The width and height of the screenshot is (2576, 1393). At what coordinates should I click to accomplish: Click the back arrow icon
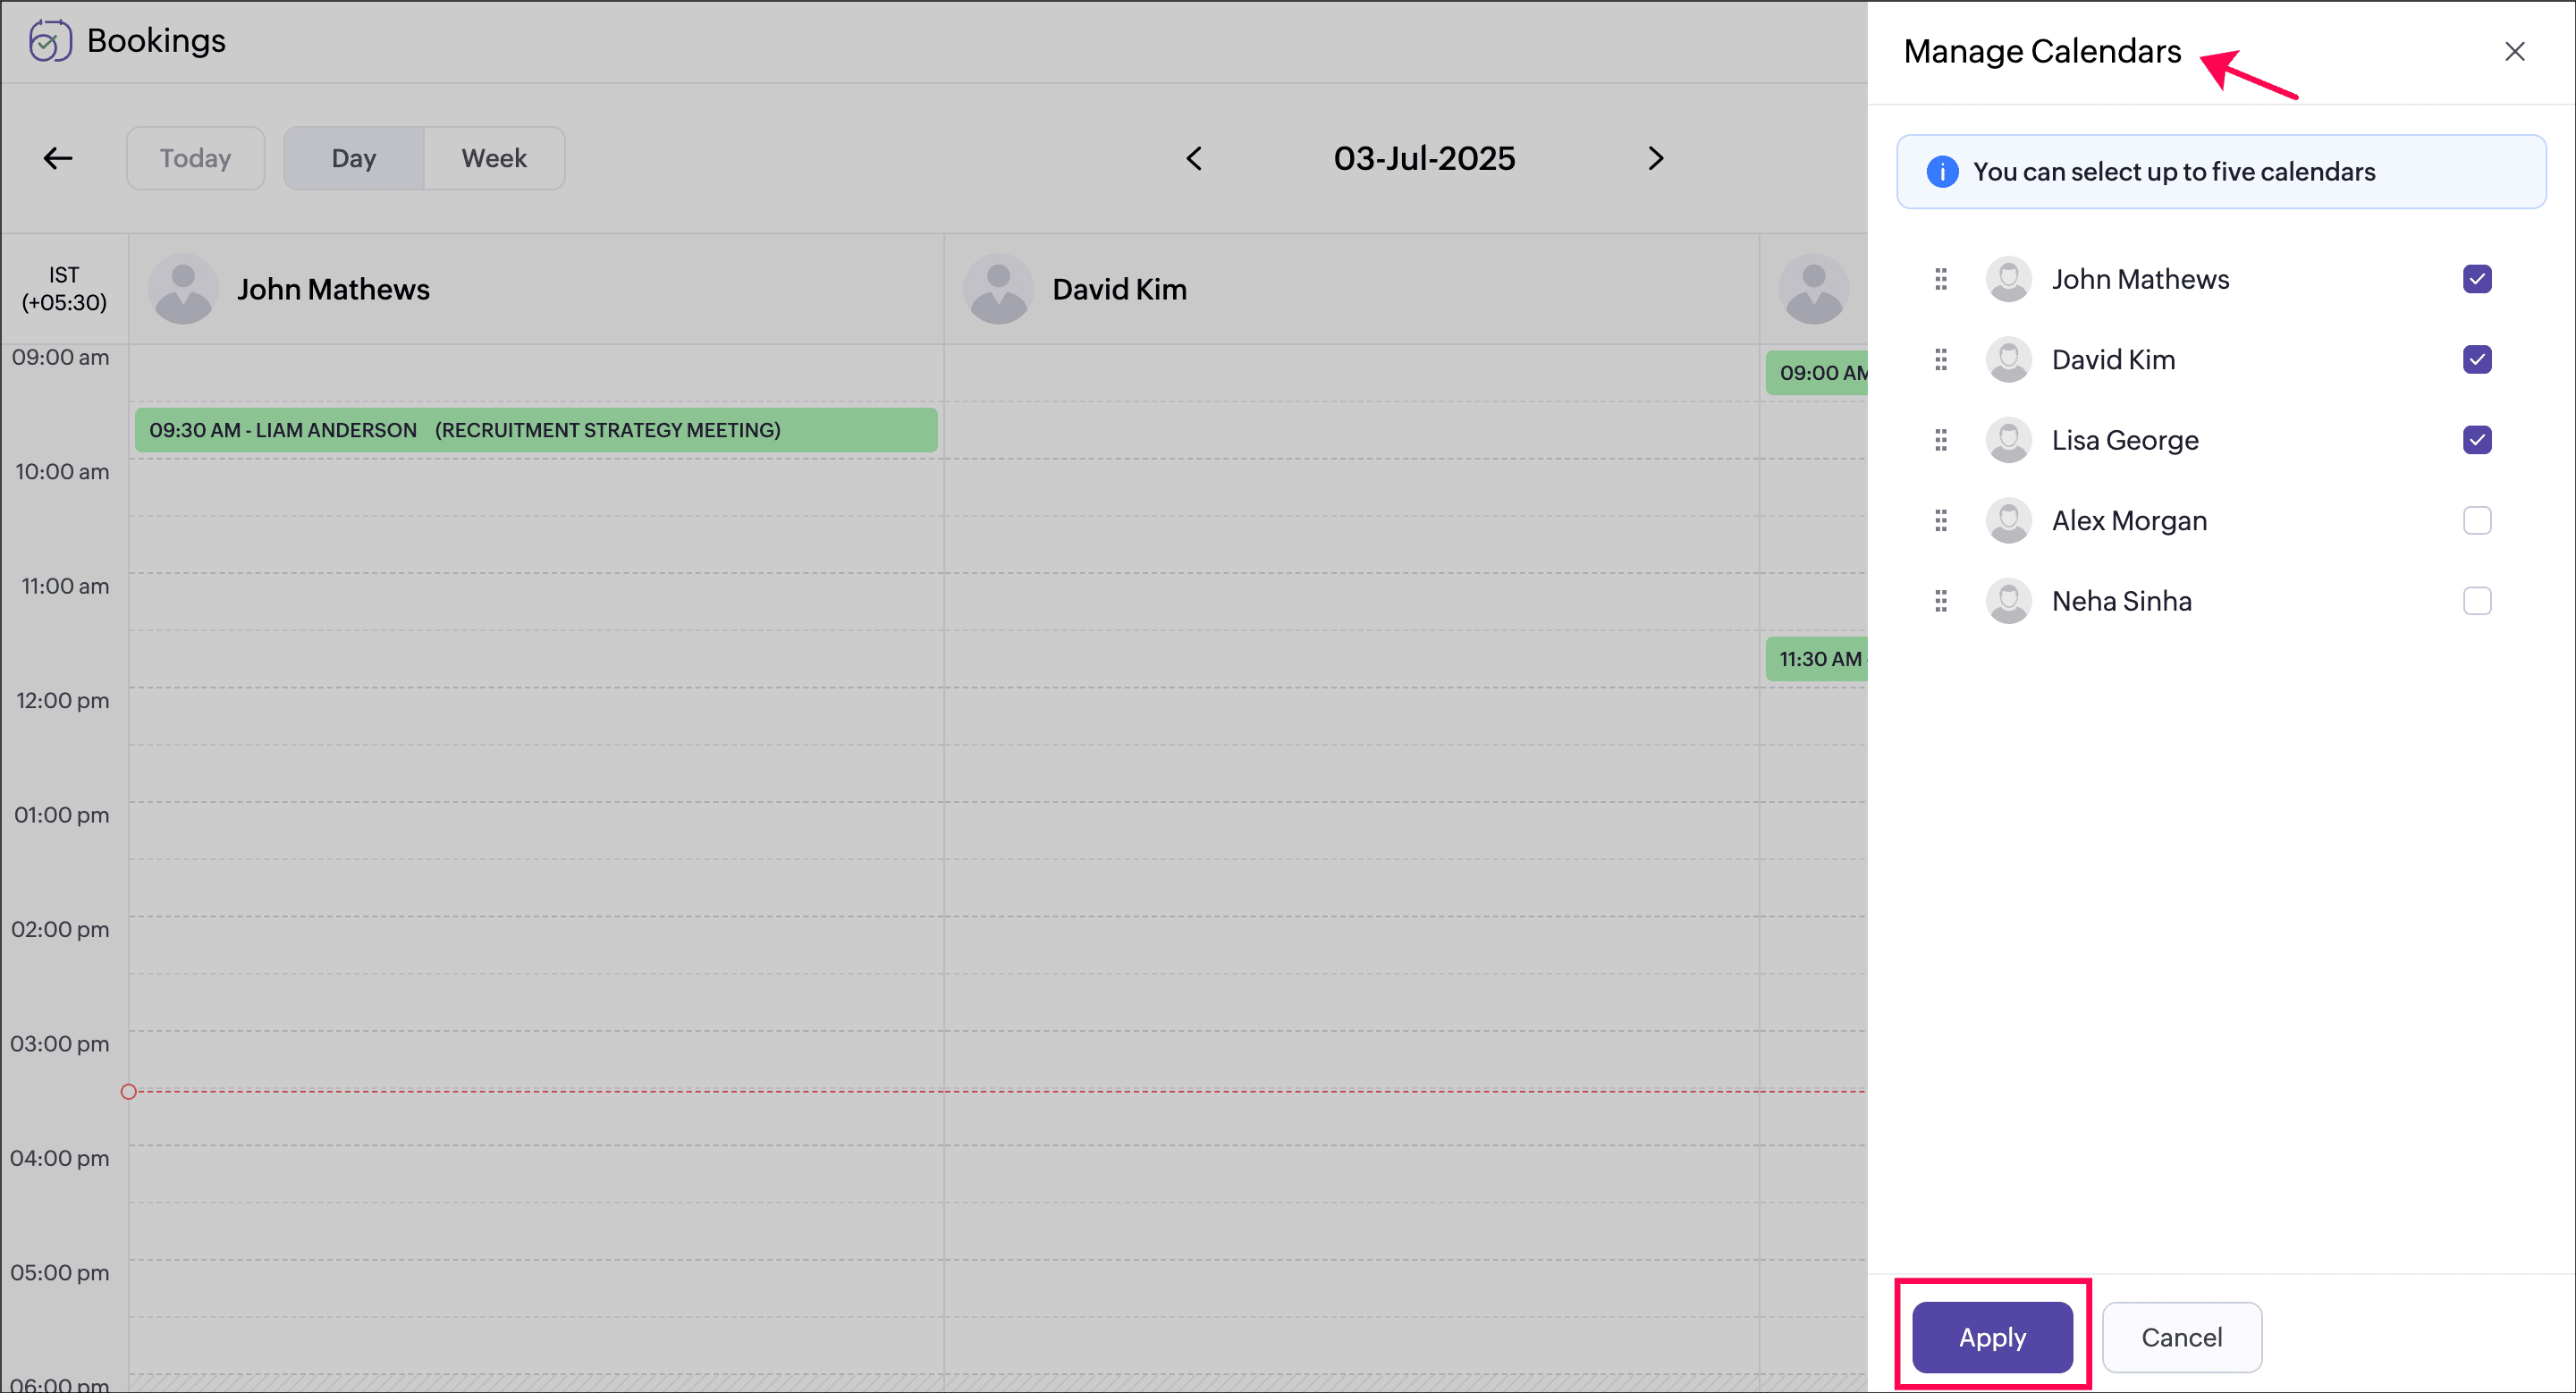click(x=58, y=158)
